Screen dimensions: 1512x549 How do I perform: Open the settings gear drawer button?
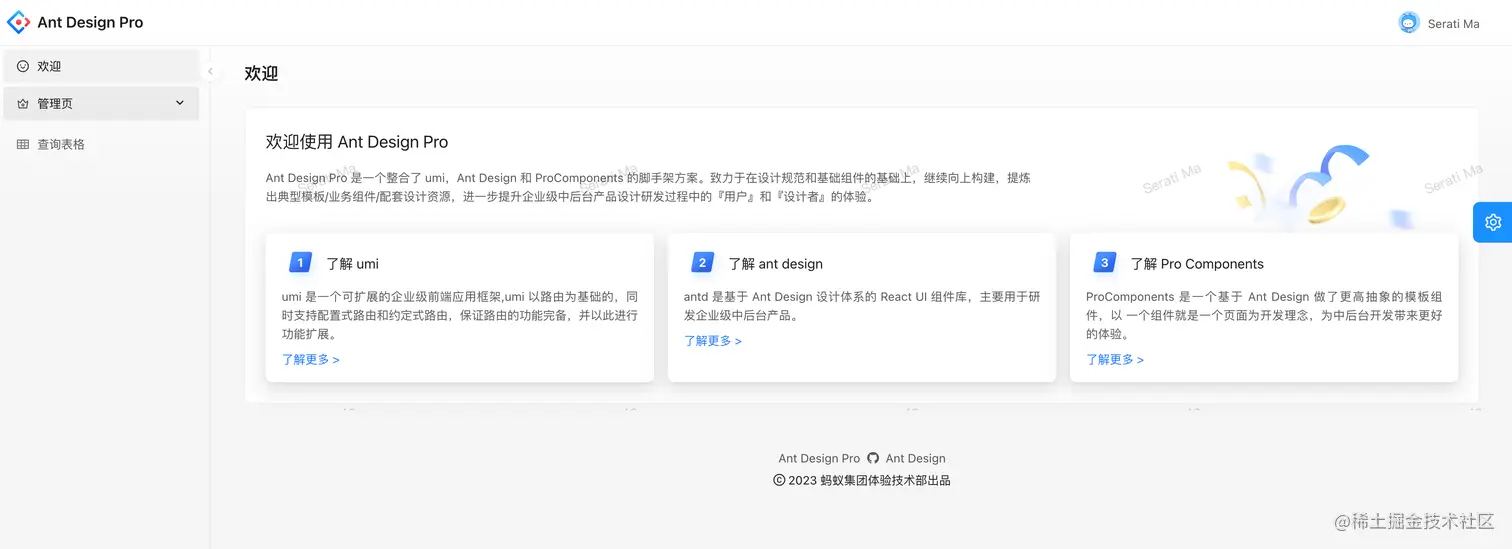1492,222
